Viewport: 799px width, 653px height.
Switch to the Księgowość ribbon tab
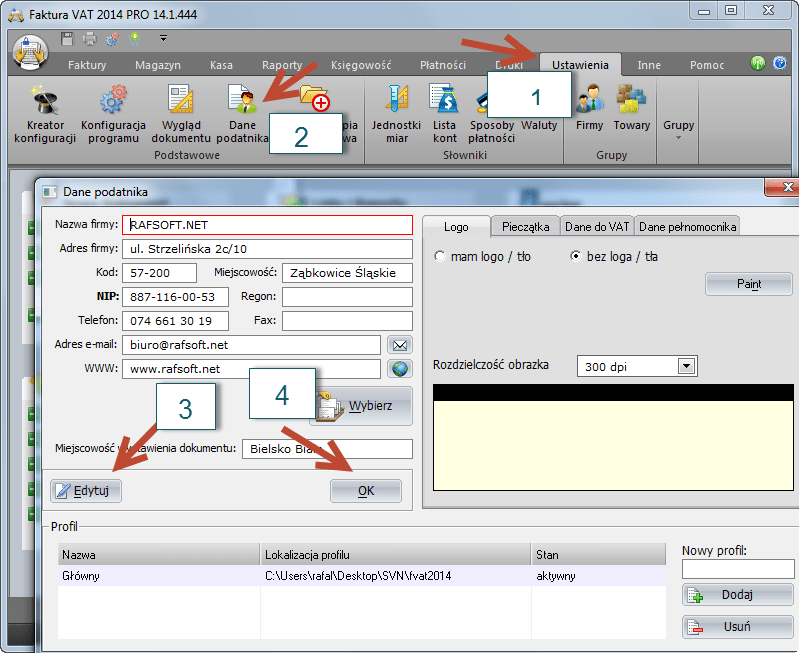361,65
